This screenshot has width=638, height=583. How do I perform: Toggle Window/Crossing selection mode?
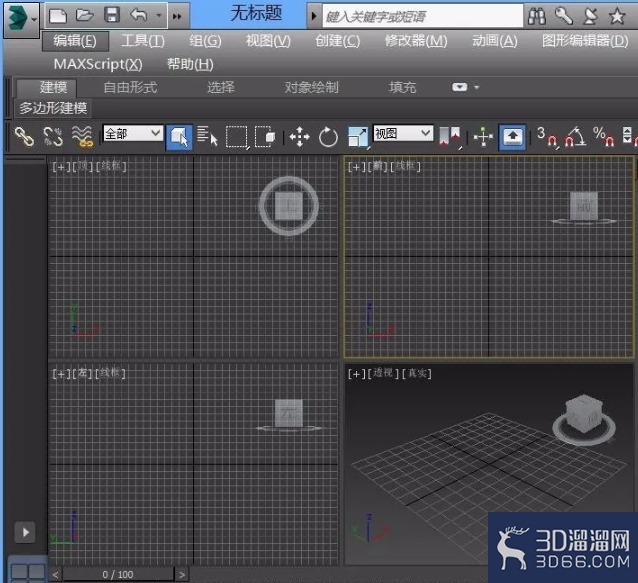tap(265, 137)
